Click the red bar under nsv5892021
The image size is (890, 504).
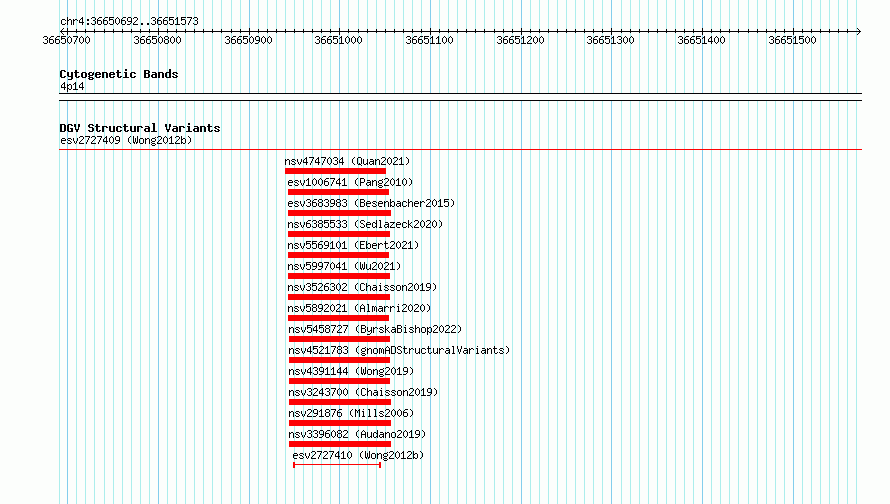click(338, 318)
